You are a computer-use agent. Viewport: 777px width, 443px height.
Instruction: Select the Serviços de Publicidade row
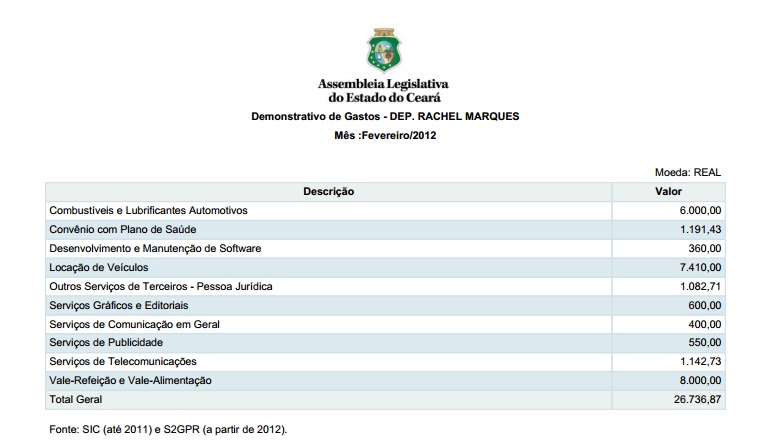pyautogui.click(x=105, y=343)
